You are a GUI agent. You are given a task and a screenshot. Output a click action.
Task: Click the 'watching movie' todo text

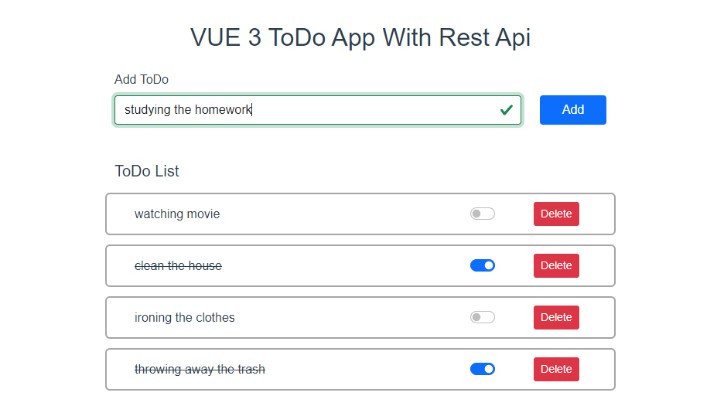pos(177,214)
